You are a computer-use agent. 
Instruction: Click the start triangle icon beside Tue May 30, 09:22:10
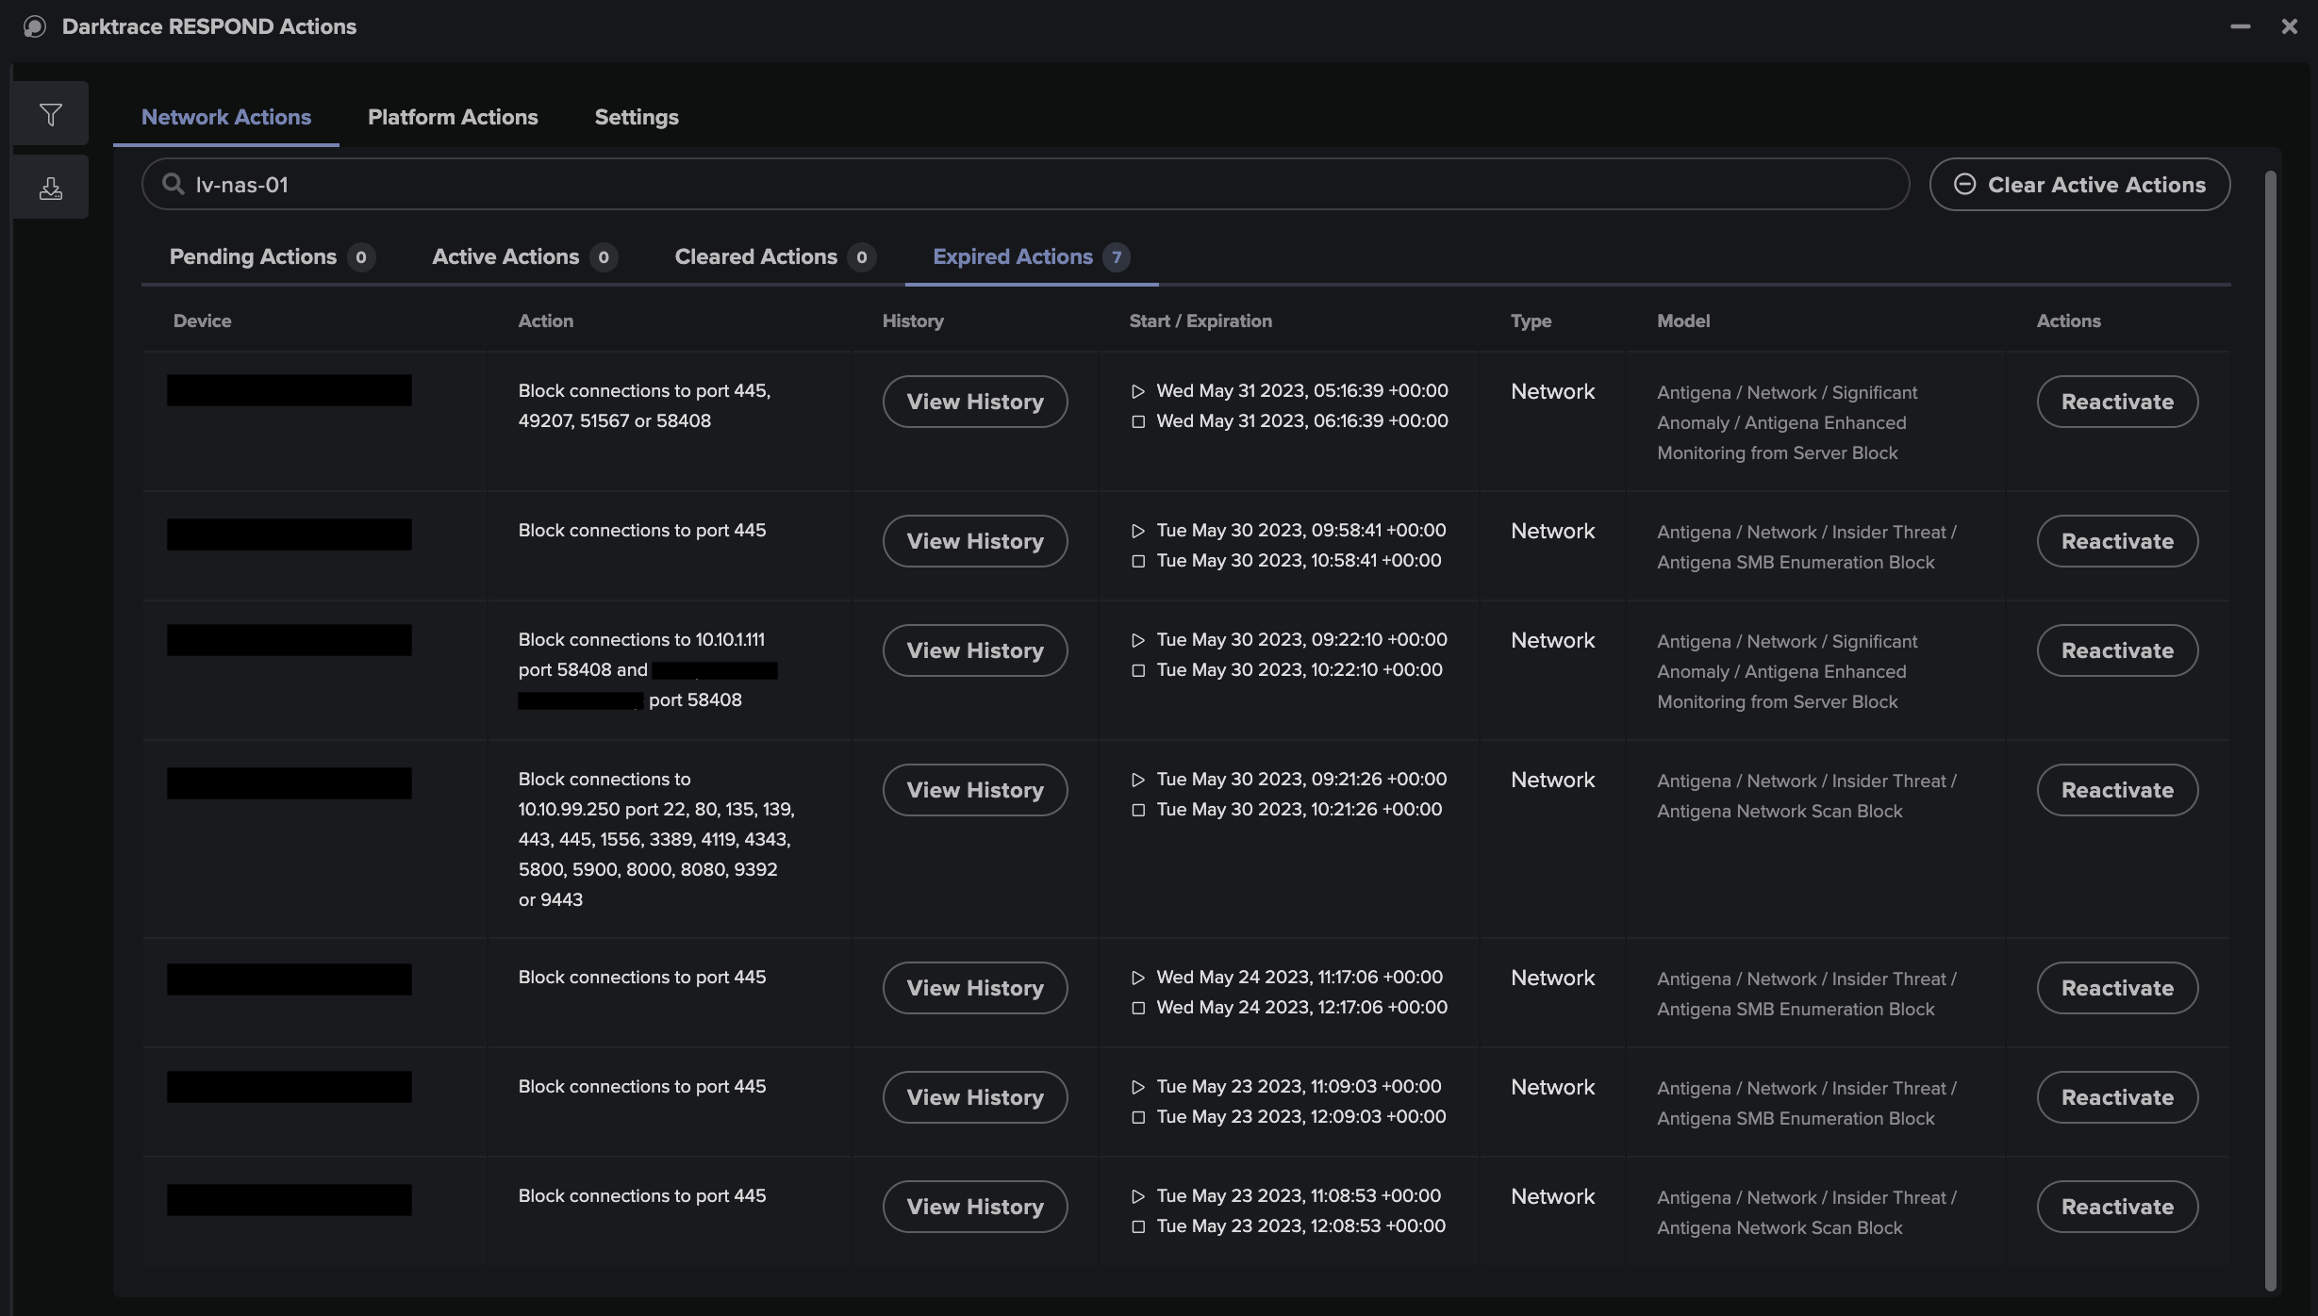1137,640
